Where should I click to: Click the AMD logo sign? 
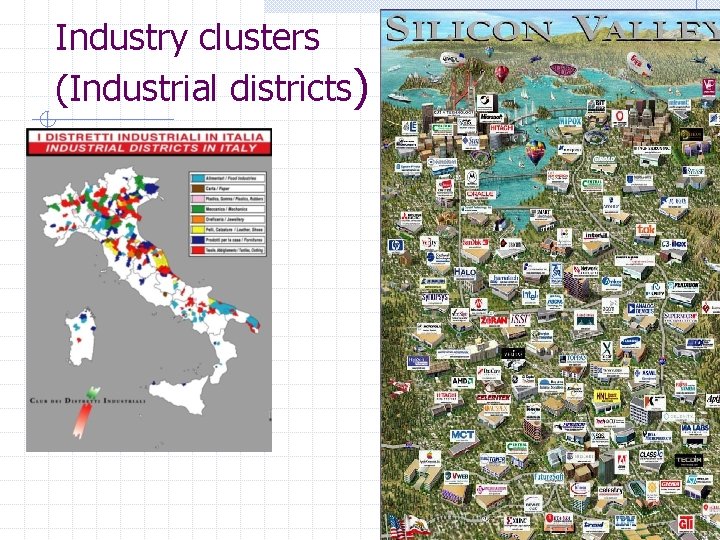tap(463, 382)
